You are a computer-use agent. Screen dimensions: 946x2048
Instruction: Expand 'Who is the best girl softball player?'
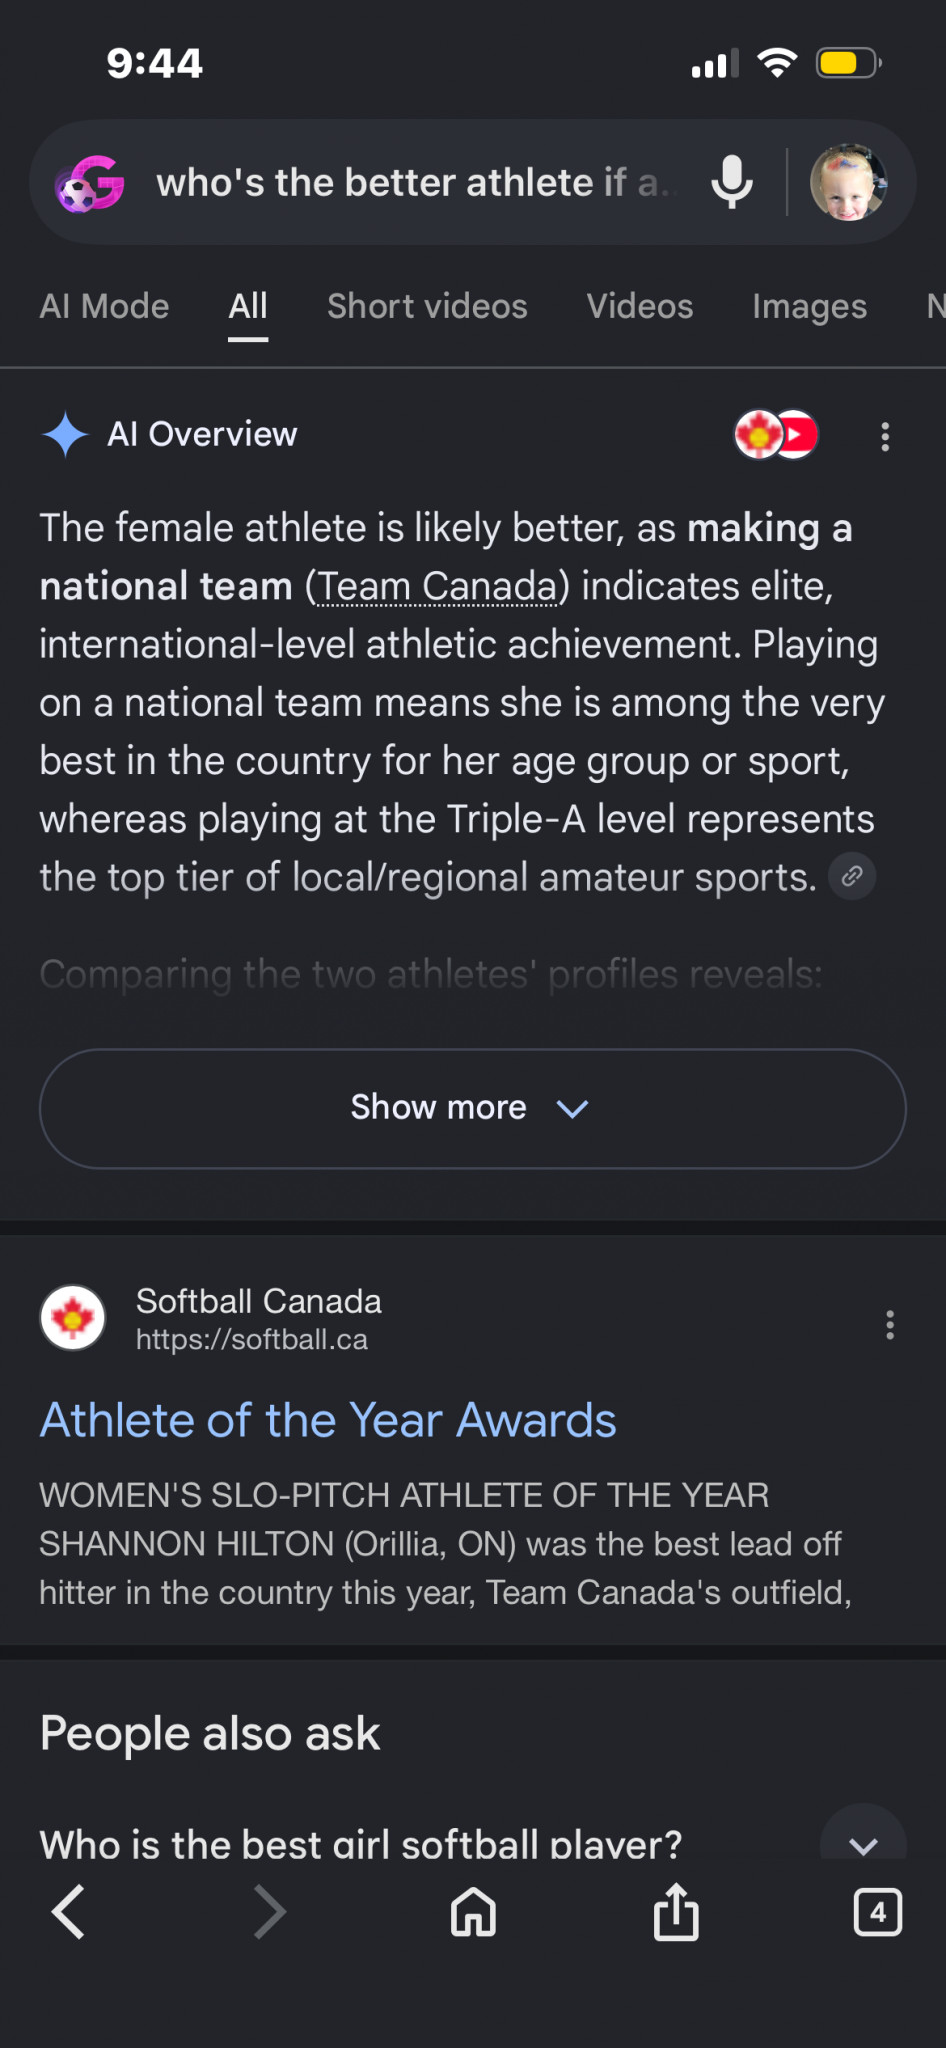pos(473,1843)
